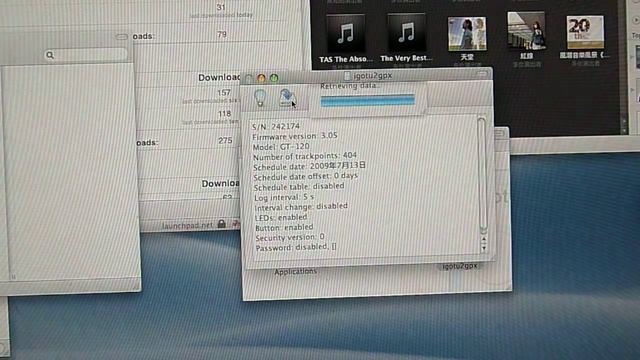
Task: Click the toolbar pill button of the left window
Action: click(121, 37)
